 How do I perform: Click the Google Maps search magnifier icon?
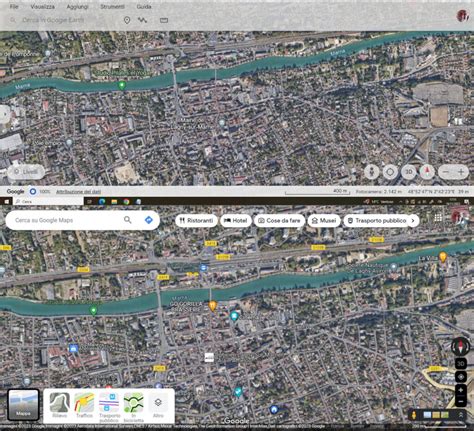tap(127, 220)
